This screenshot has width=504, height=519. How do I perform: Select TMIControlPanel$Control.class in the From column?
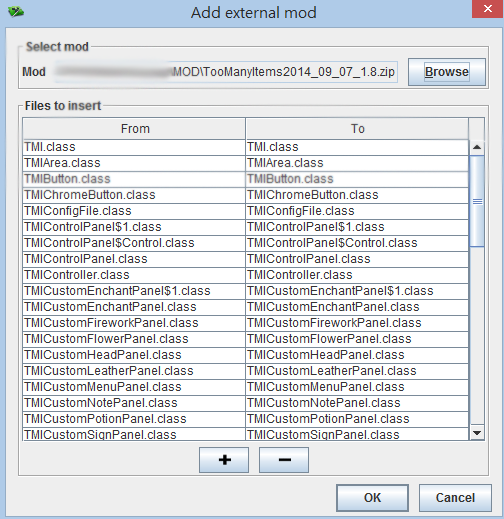[134, 243]
